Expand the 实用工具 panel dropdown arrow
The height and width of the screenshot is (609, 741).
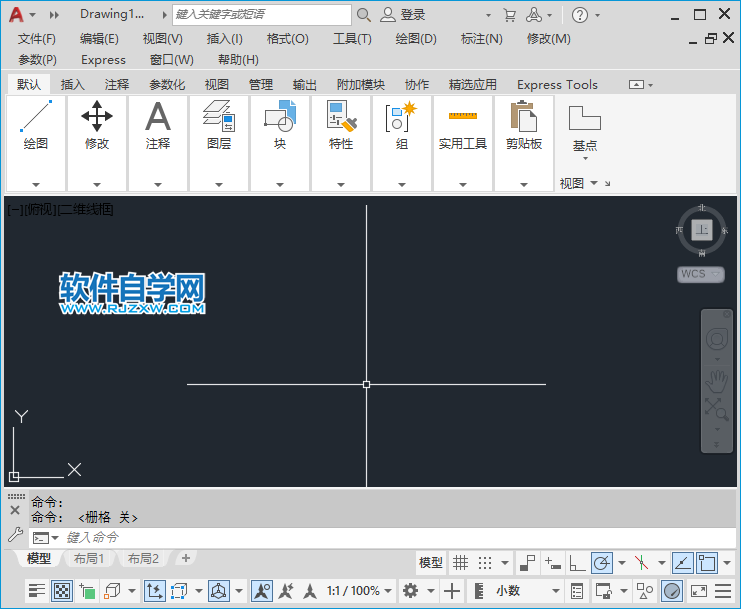[463, 185]
